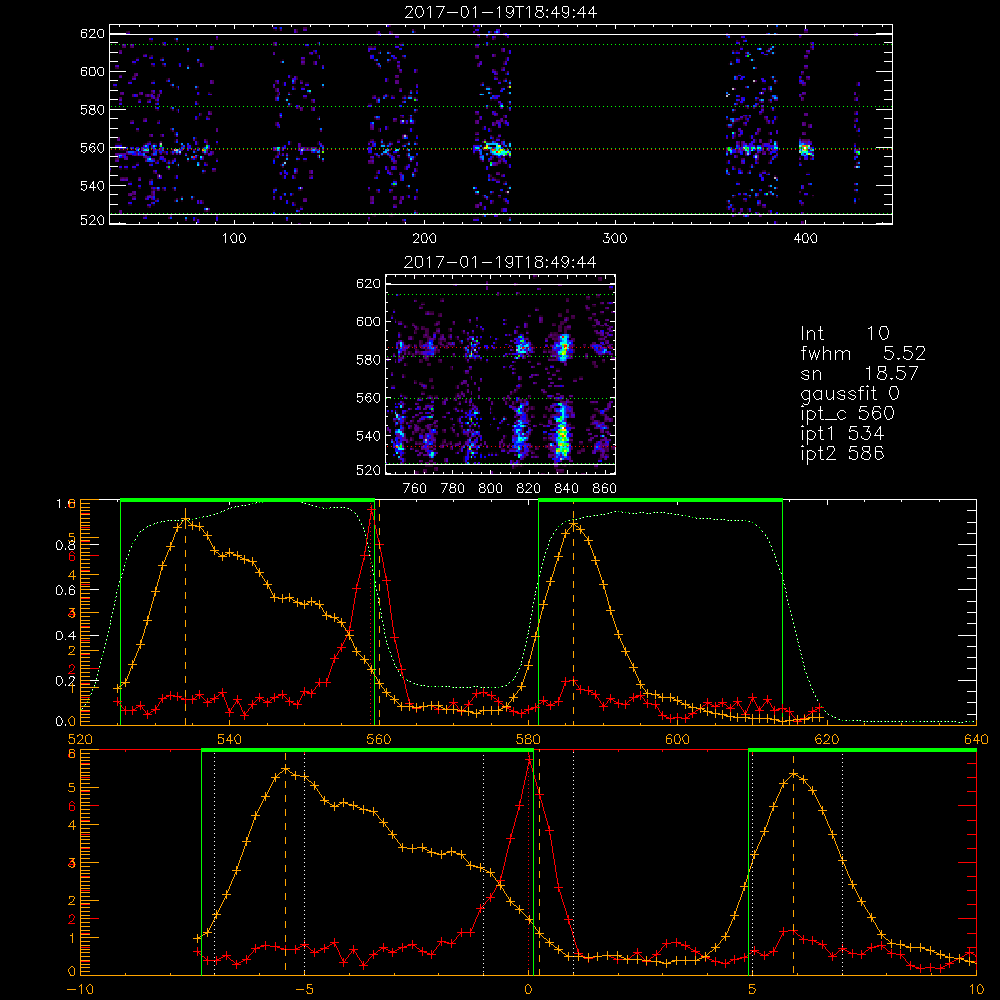Click x-axis label 820 under middle image
Screen dimensions: 1000x1000
(x=529, y=489)
